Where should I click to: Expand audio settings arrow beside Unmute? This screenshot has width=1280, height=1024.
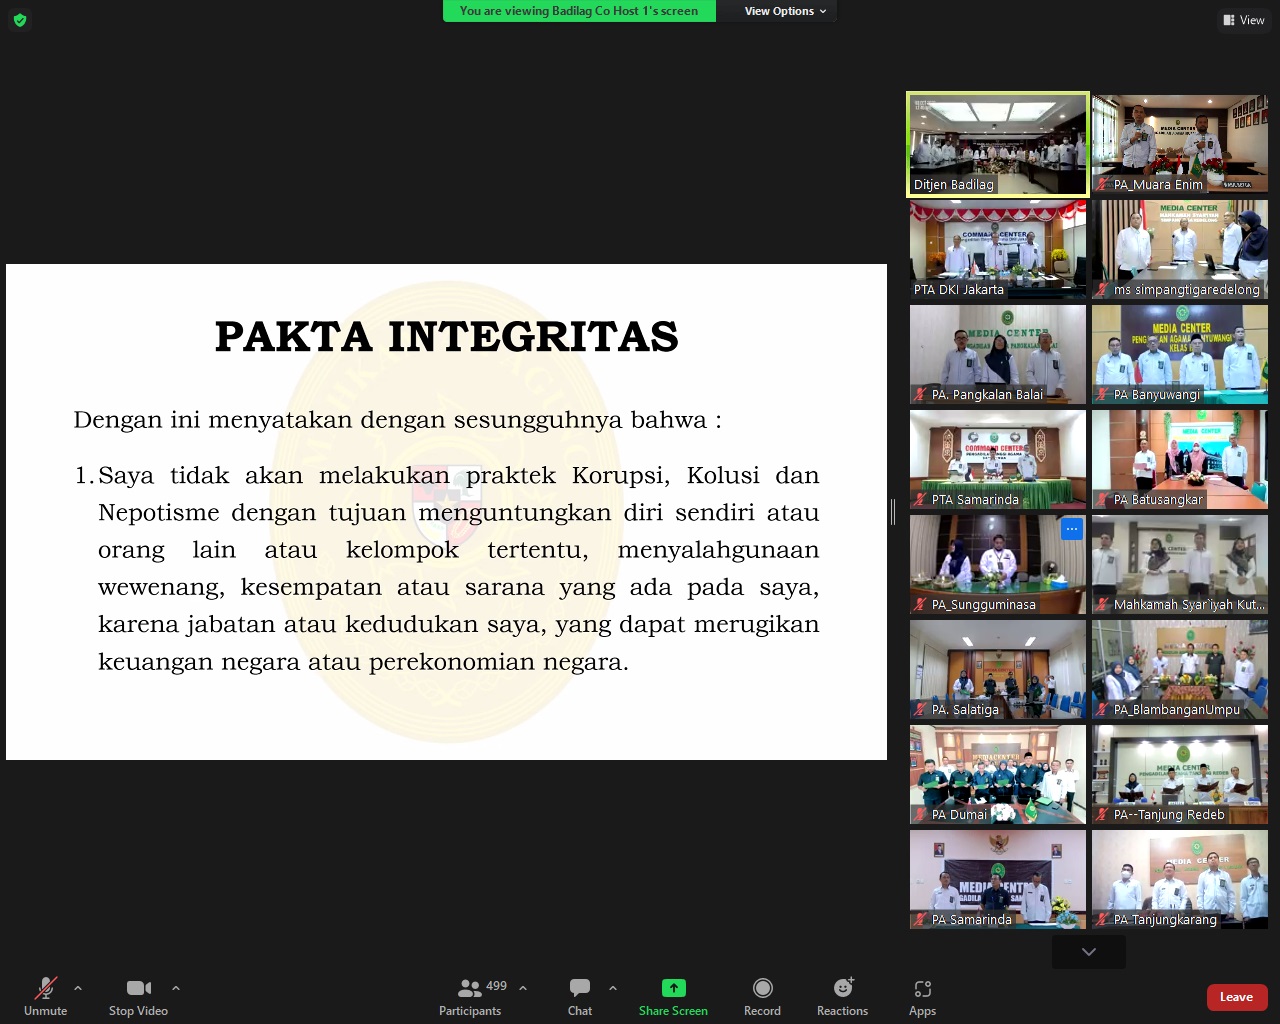[78, 988]
